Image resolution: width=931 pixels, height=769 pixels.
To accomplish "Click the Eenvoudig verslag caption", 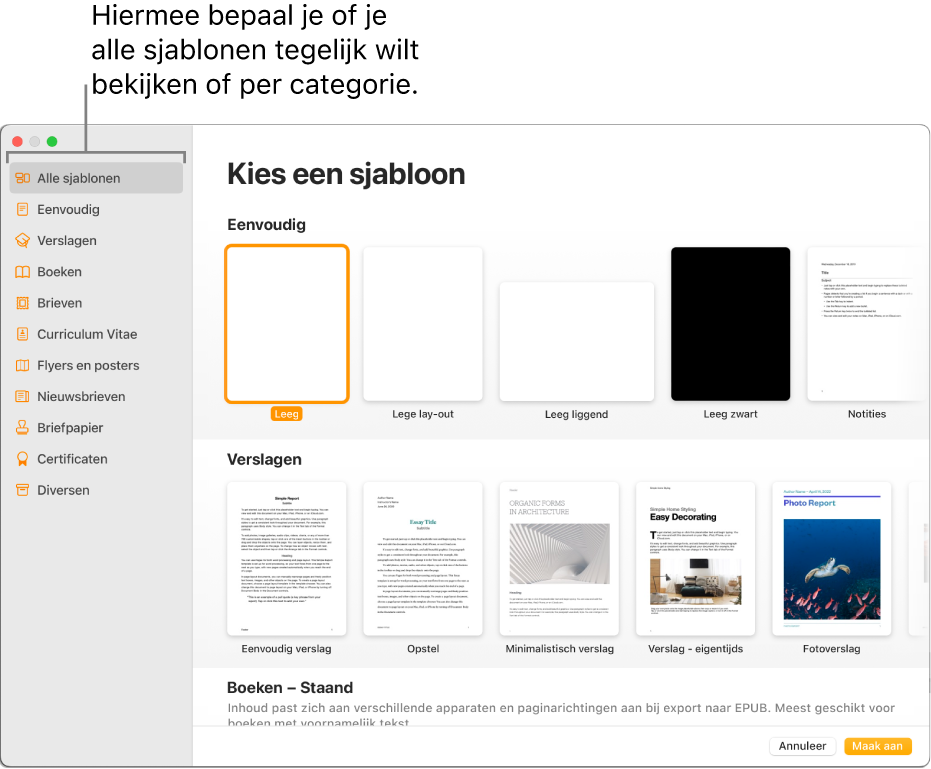I will coord(286,649).
